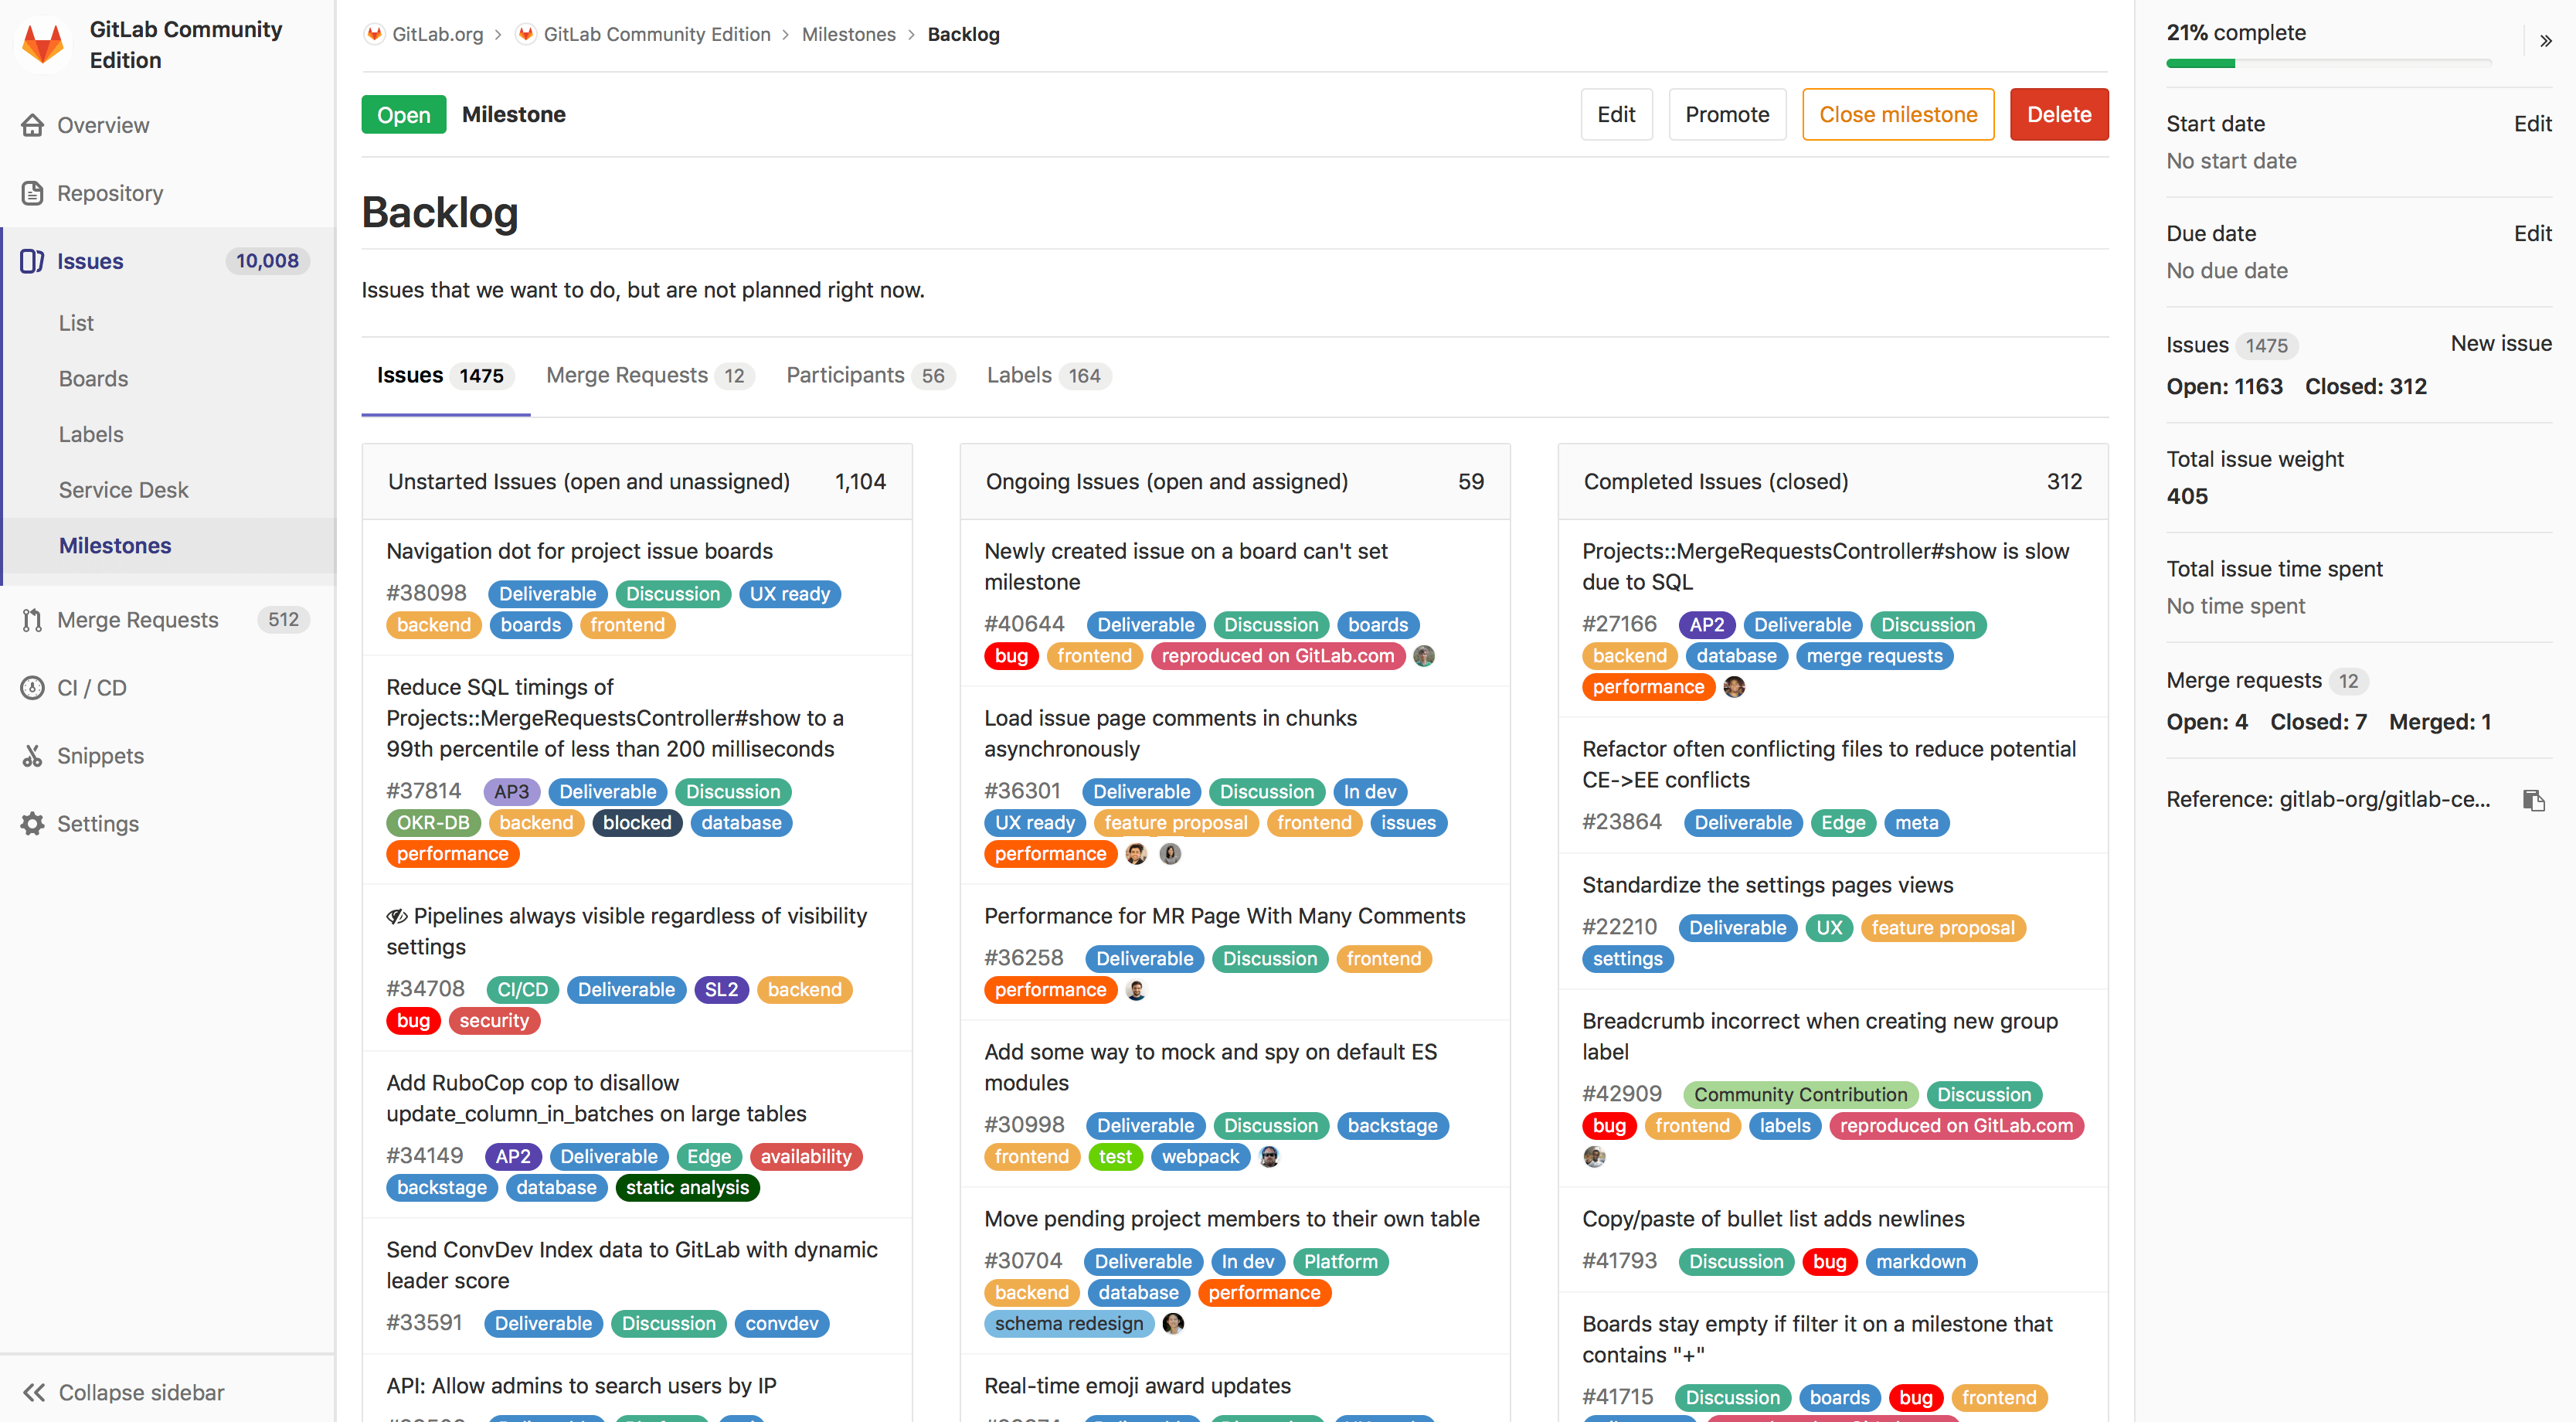
Task: Click the Milestones sidebar icon
Action: [x=114, y=545]
